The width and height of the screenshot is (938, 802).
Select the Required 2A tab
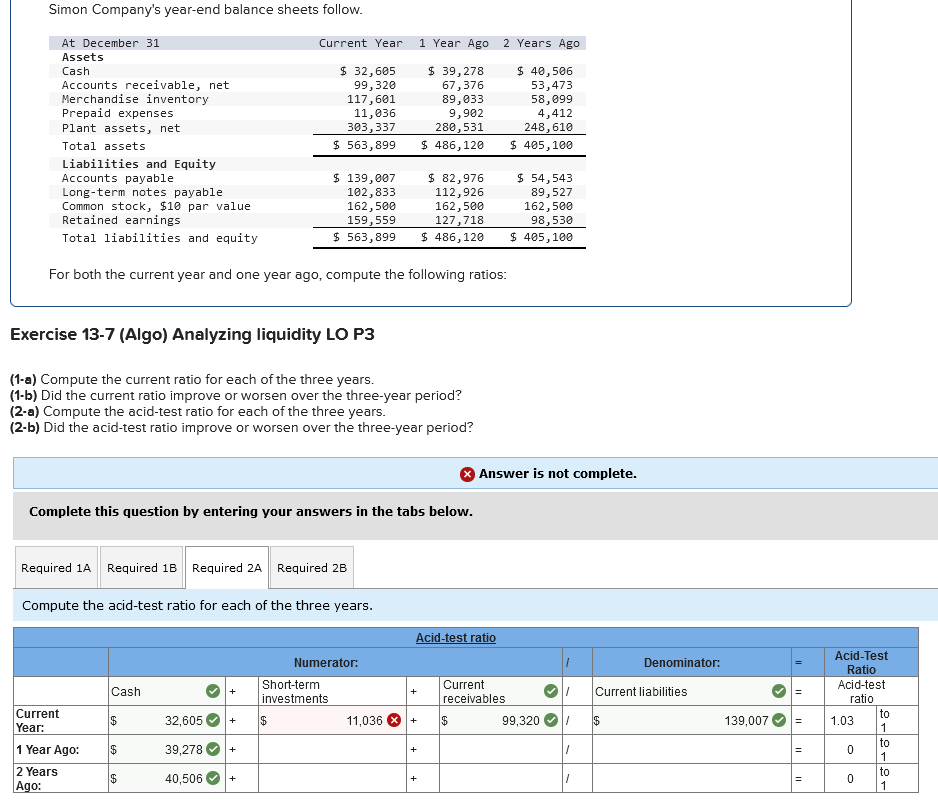pyautogui.click(x=227, y=568)
